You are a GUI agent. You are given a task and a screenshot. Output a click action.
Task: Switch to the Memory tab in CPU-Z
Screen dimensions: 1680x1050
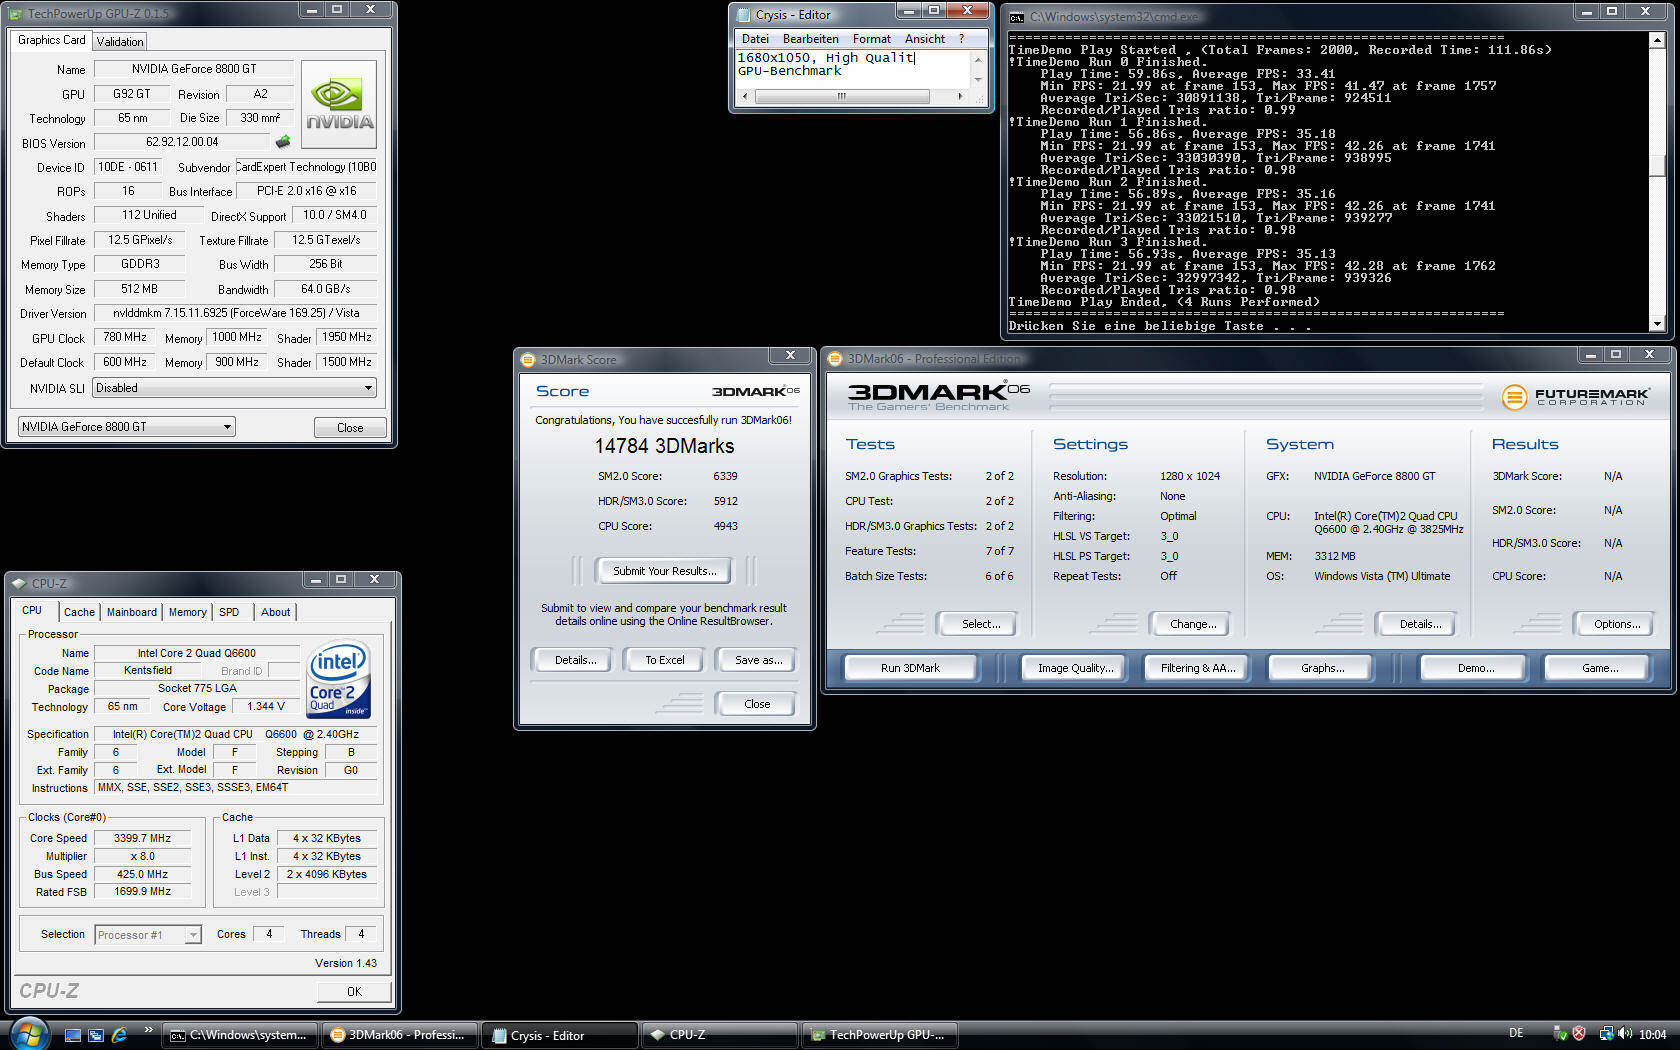pyautogui.click(x=188, y=612)
